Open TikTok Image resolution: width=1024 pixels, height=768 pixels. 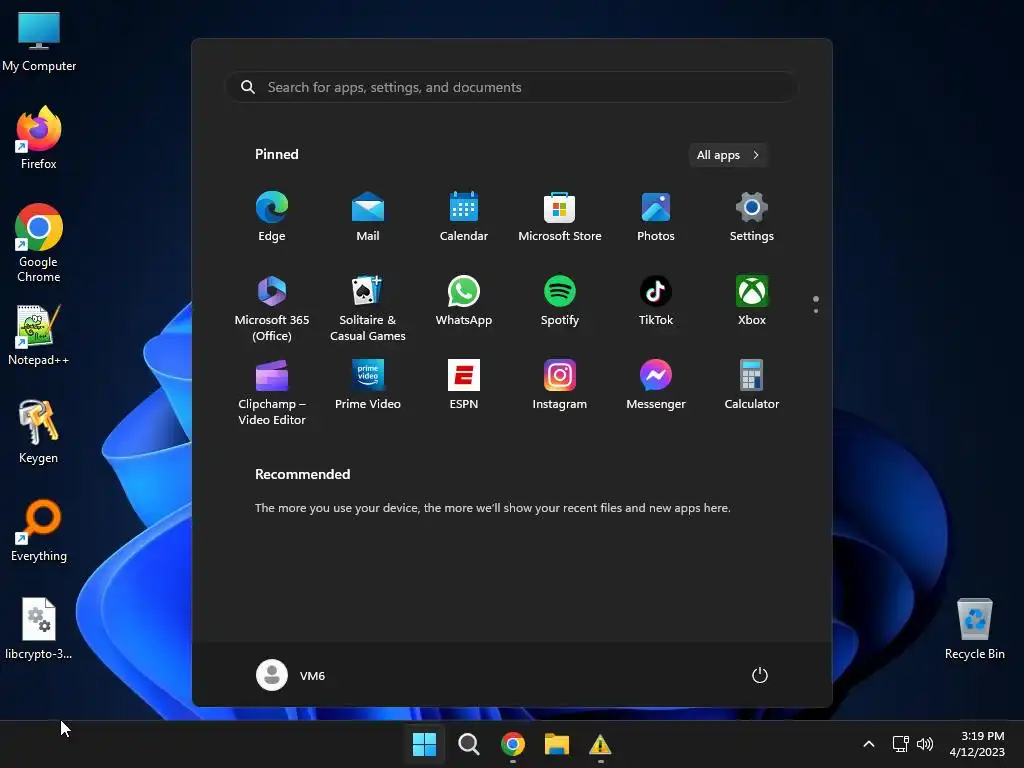656,301
